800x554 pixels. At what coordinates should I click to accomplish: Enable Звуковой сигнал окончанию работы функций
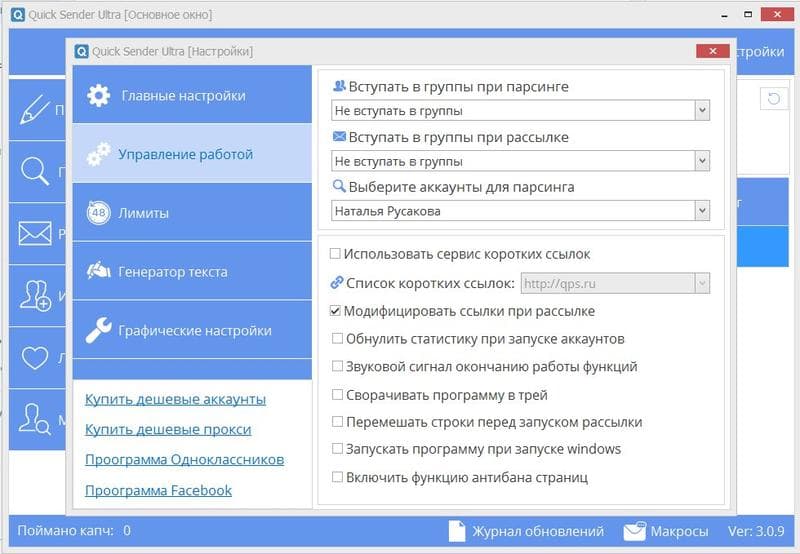pos(337,366)
